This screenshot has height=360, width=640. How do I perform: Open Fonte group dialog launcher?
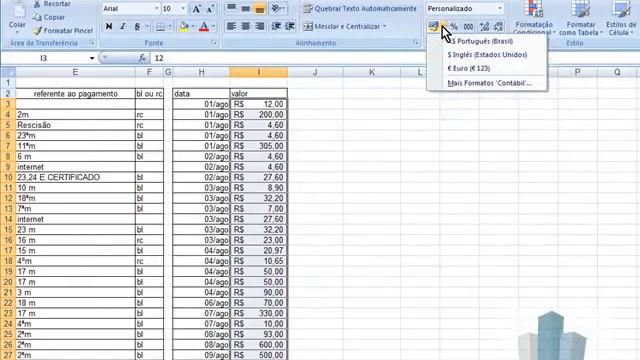pyautogui.click(x=214, y=43)
